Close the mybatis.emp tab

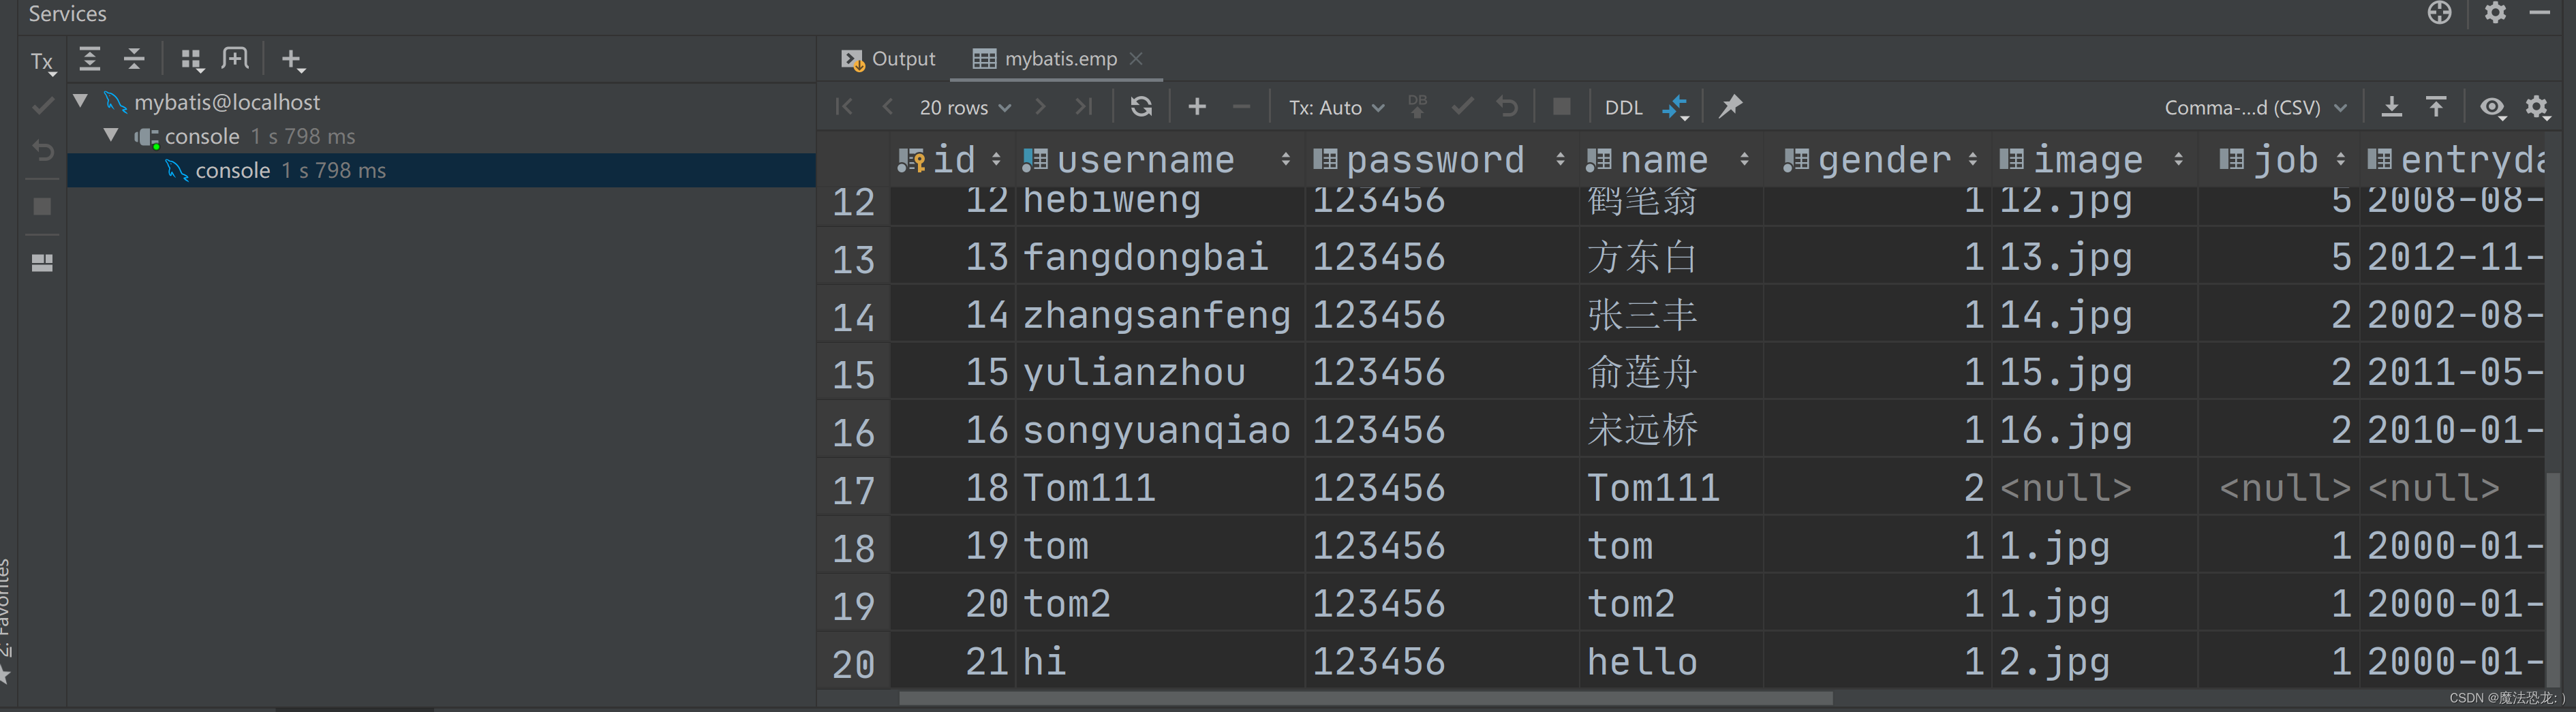(x=1136, y=59)
